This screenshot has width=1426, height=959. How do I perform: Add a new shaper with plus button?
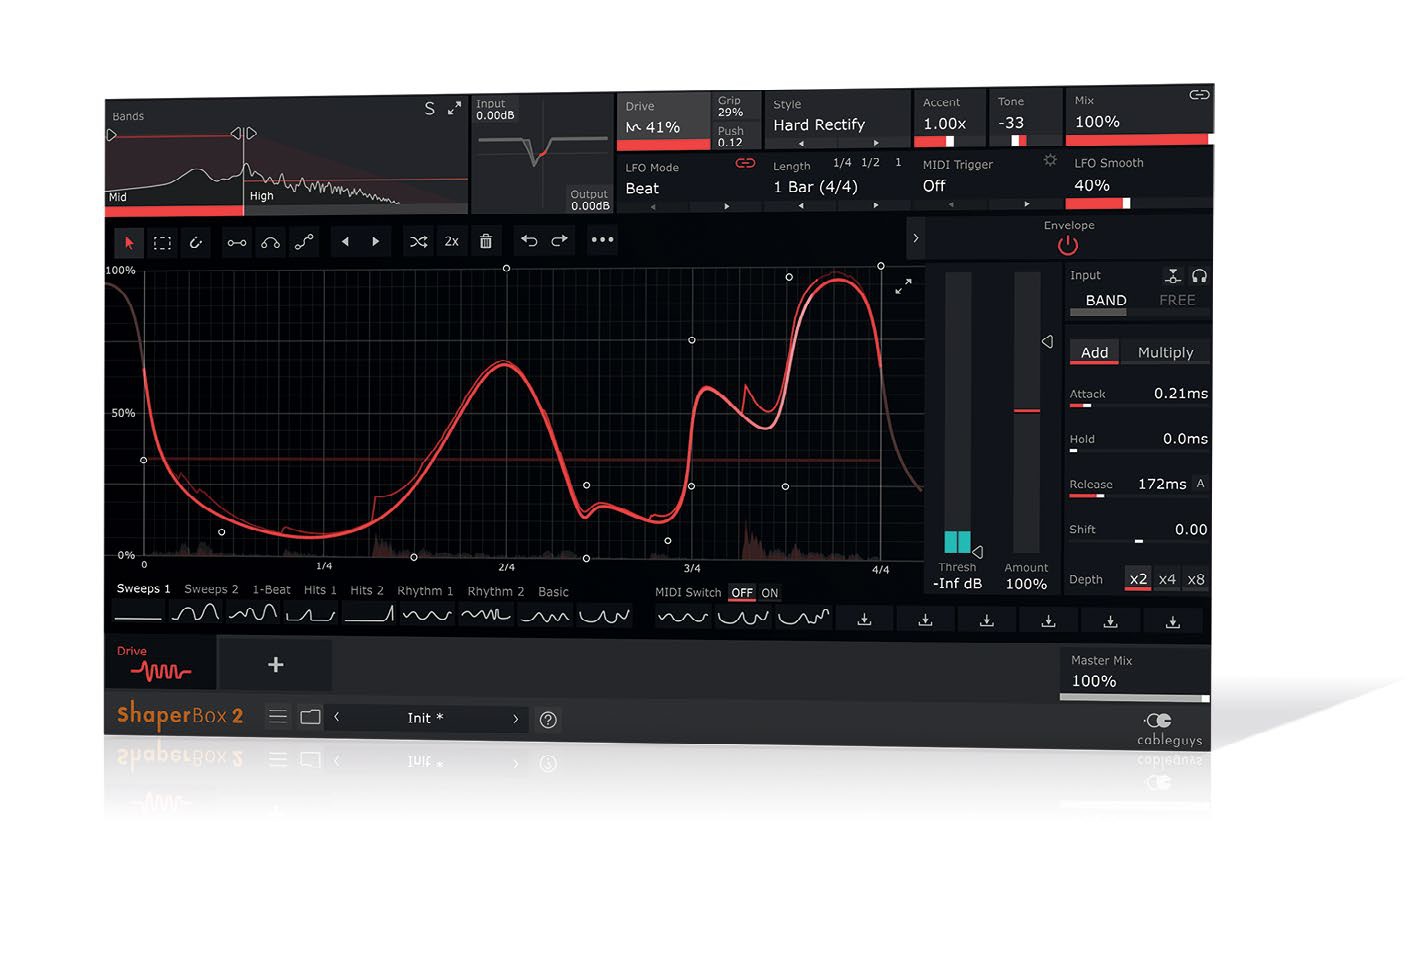[x=276, y=664]
